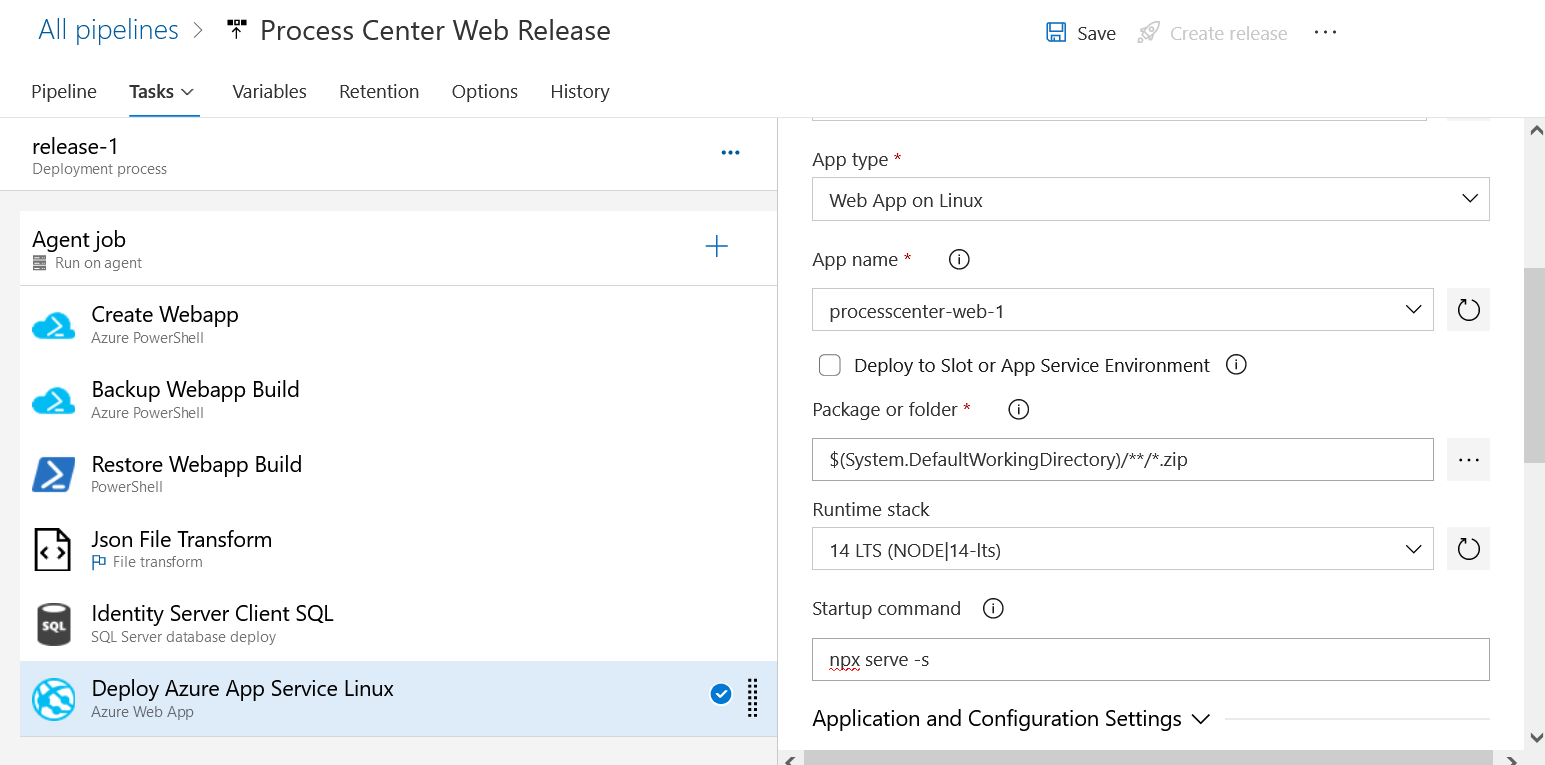1545x765 pixels.
Task: Browse for Package or folder path
Action: [1468, 460]
